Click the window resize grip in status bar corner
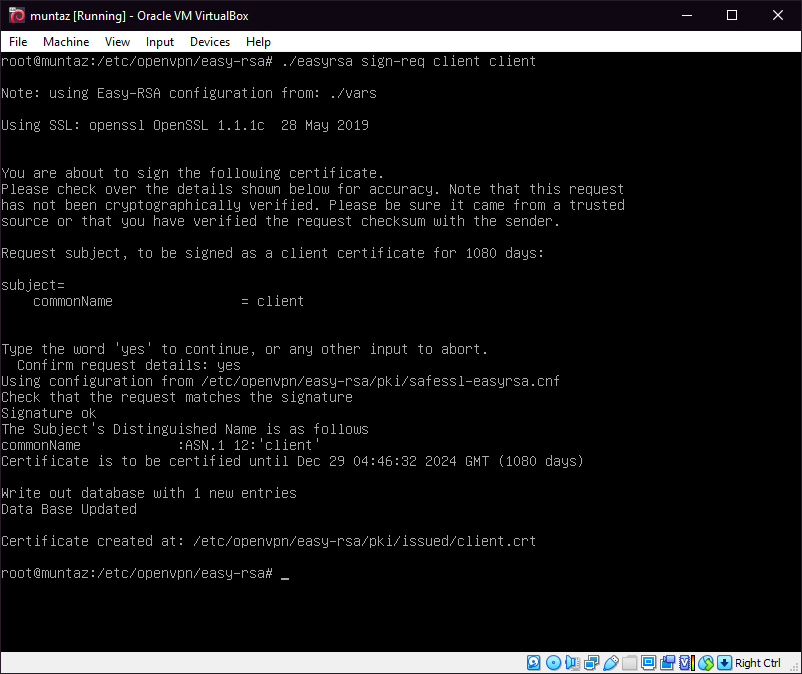This screenshot has height=674, width=802. point(794,667)
